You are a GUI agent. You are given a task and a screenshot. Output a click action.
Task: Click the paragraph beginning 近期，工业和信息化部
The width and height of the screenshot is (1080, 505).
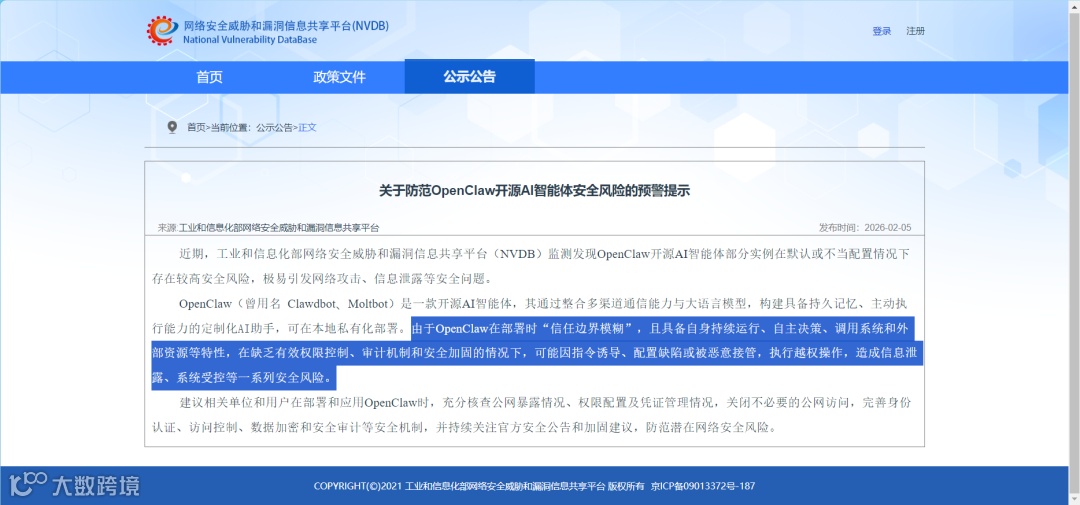click(531, 266)
